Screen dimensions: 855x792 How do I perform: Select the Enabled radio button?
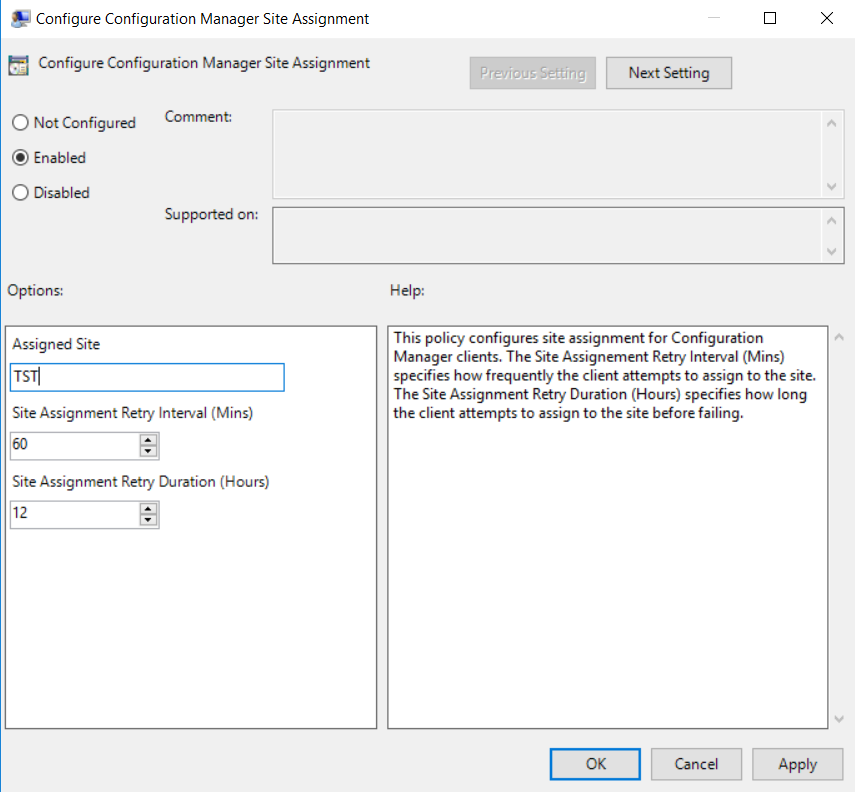coord(20,158)
